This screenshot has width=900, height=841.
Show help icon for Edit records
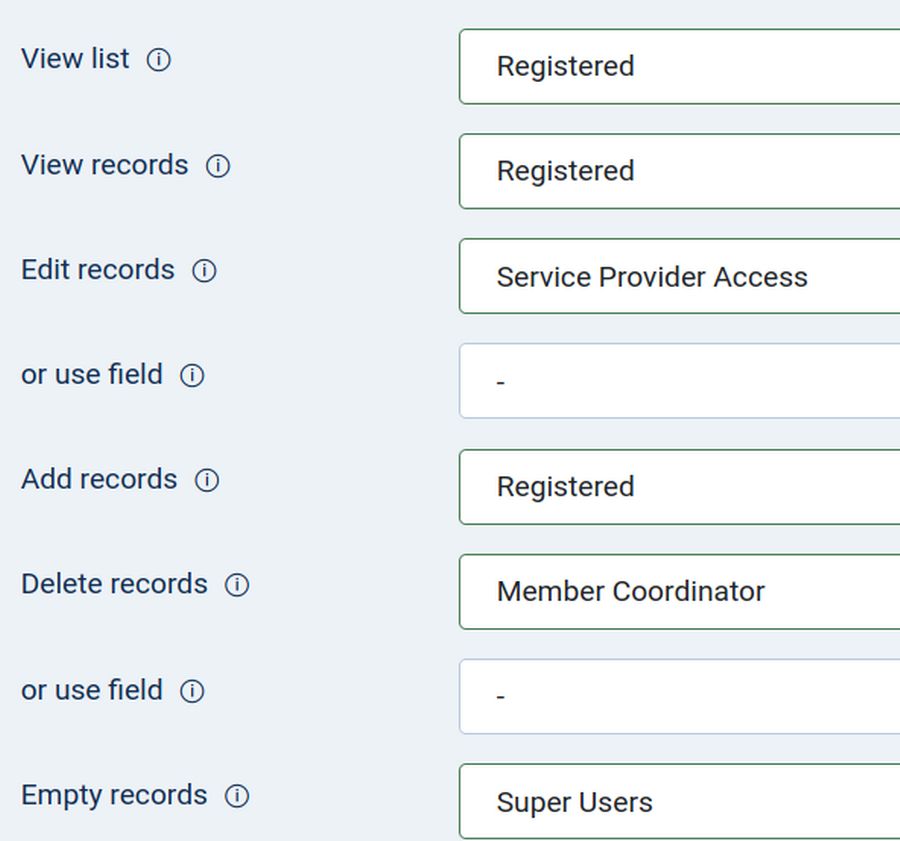tap(204, 271)
